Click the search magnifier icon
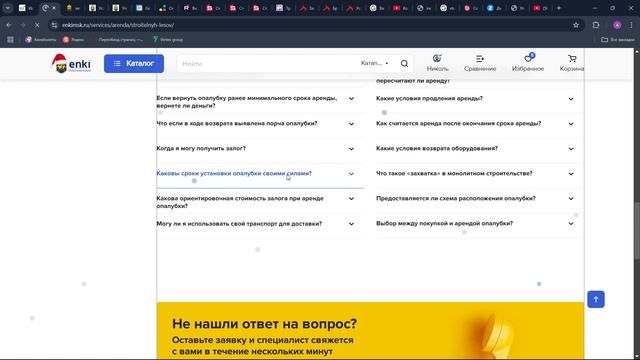Viewport: 640px width, 360px height. tap(404, 64)
